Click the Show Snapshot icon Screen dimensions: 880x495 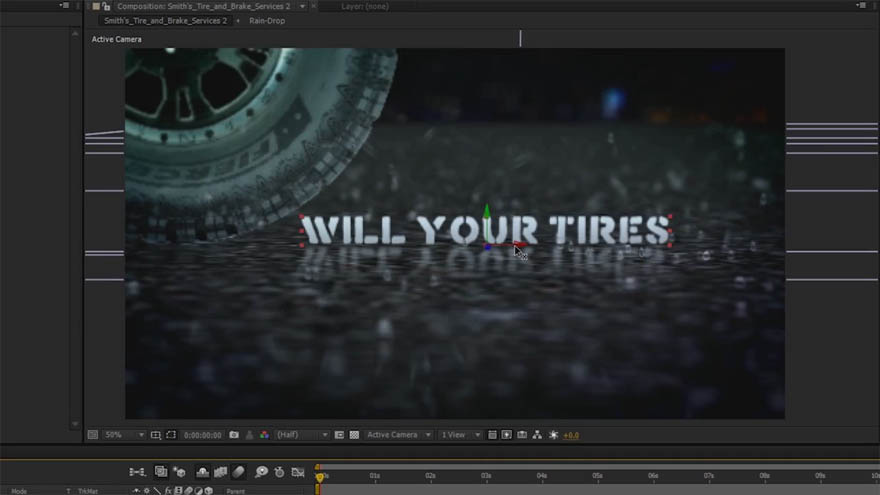pos(249,435)
